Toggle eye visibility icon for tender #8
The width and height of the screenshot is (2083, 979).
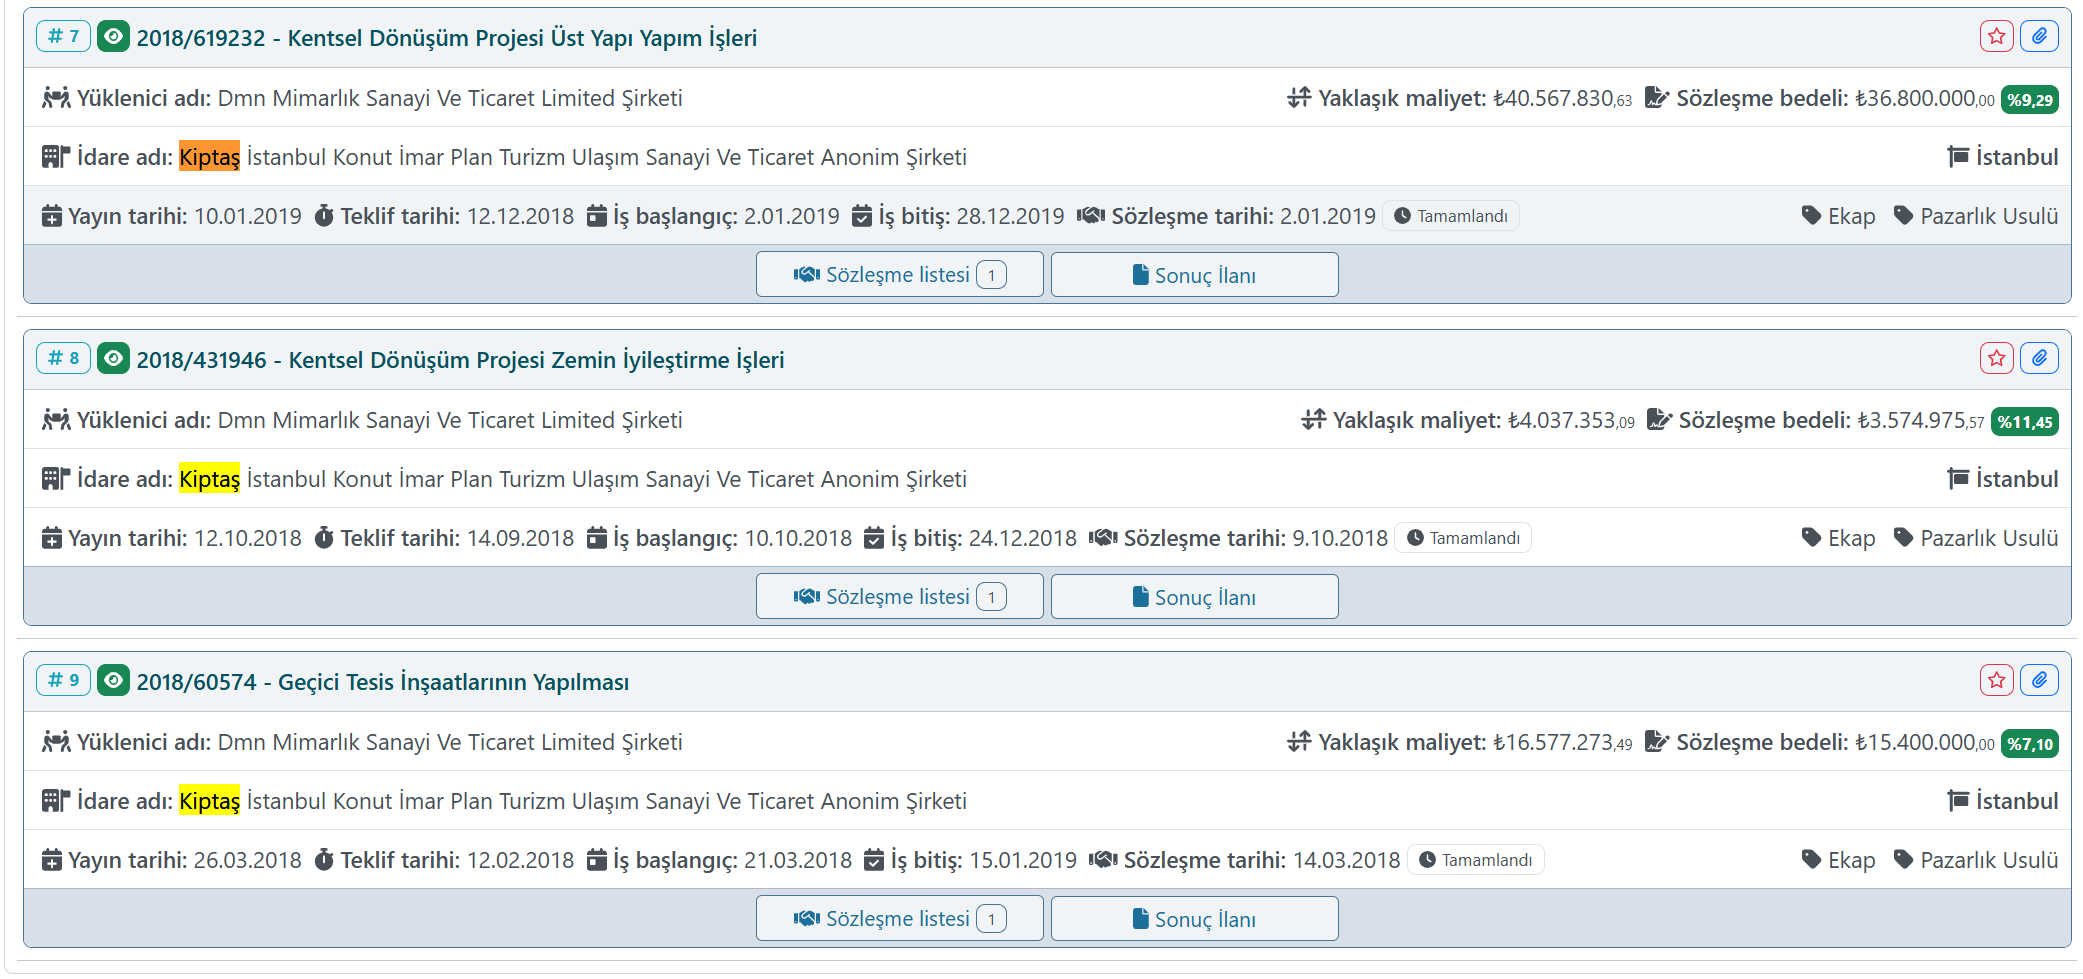point(114,359)
